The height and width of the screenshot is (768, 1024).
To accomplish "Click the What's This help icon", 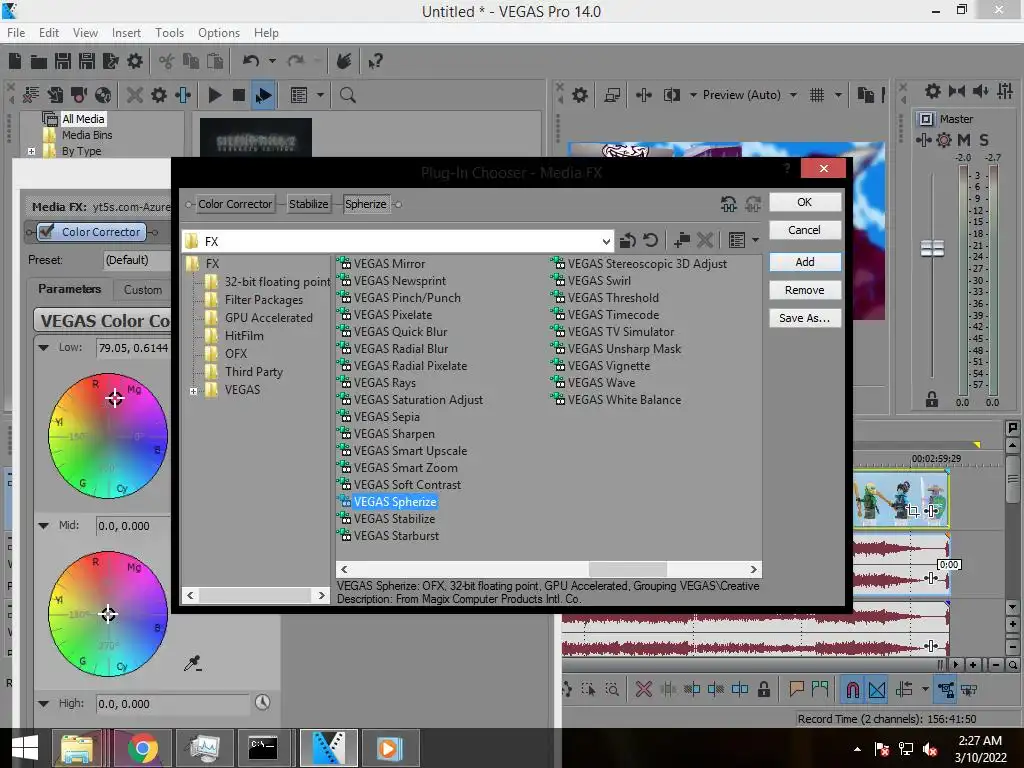I will click(375, 61).
